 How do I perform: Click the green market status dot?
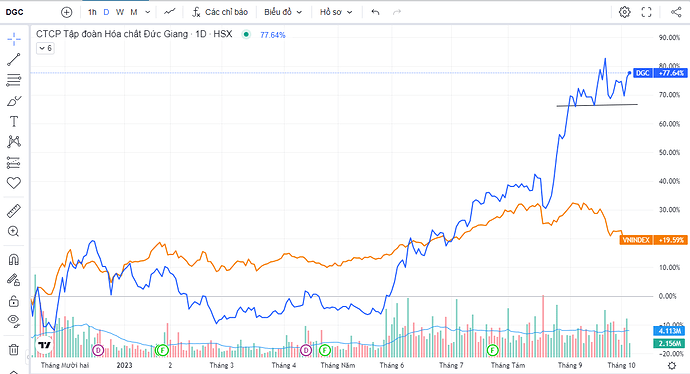click(246, 34)
